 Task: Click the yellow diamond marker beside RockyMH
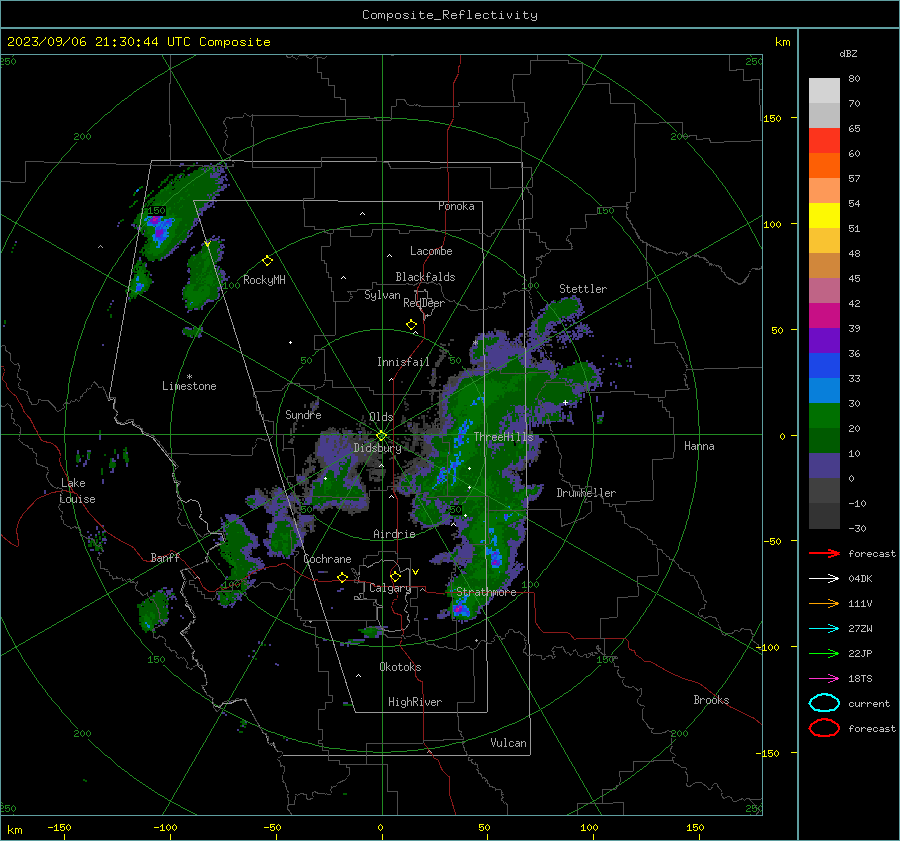(267, 261)
